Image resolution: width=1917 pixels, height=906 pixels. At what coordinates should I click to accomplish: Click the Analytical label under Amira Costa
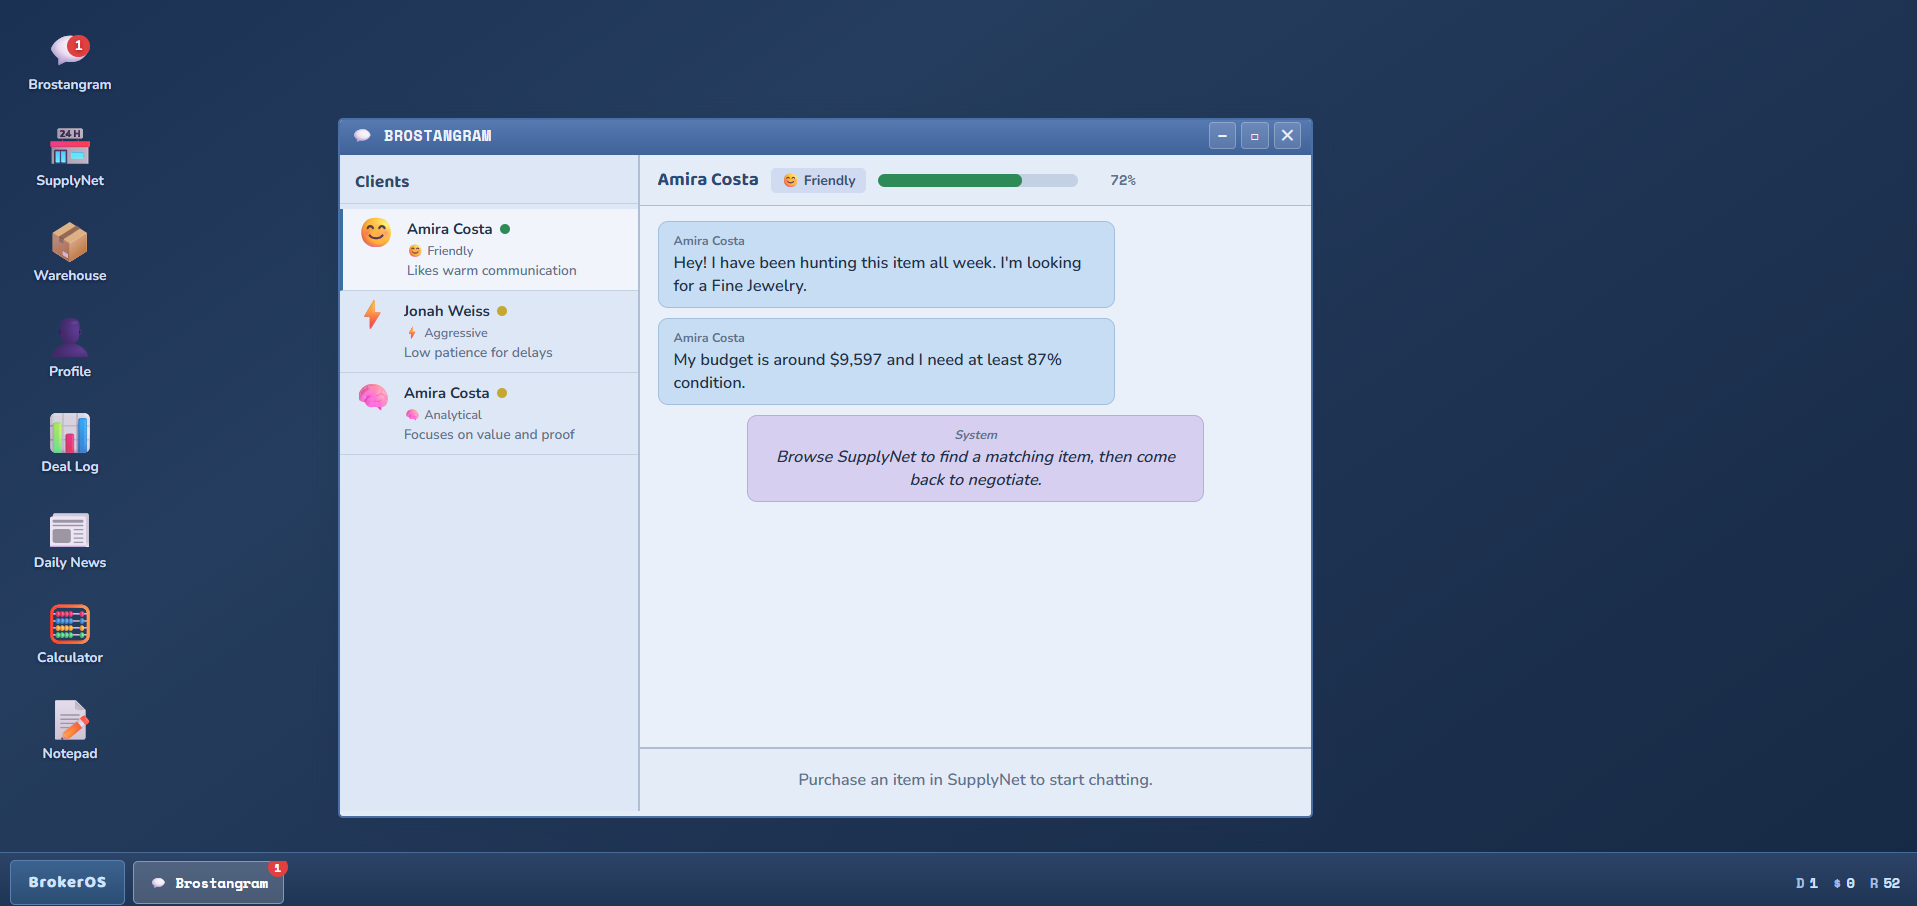[453, 415]
